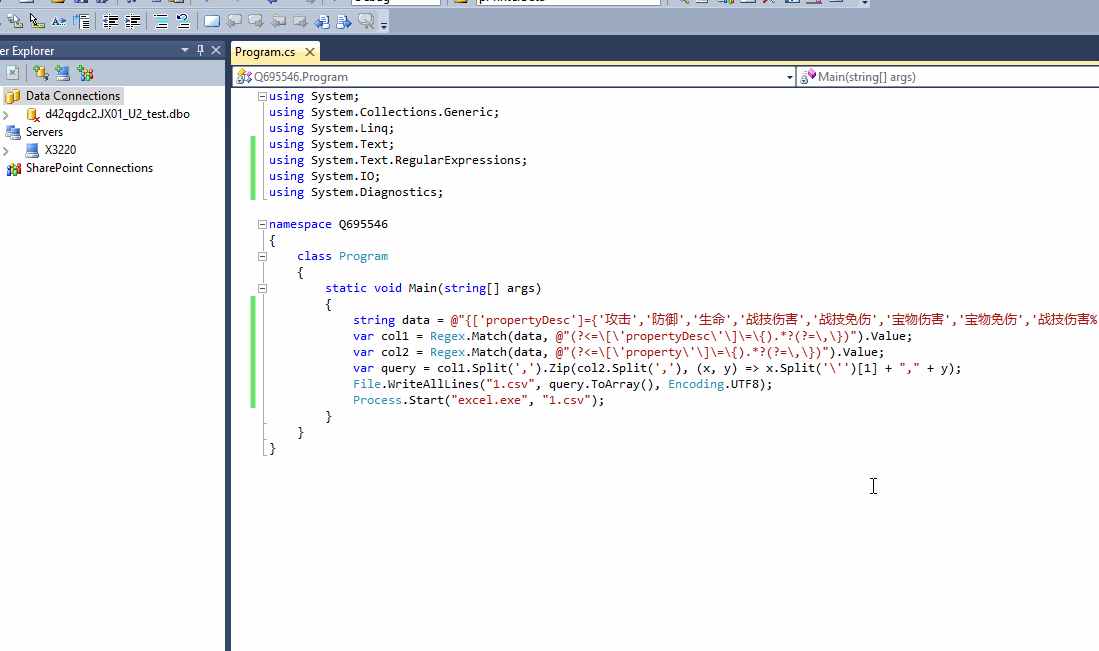Close the Server Explorer panel
Image resolution: width=1099 pixels, height=651 pixels.
pos(216,50)
